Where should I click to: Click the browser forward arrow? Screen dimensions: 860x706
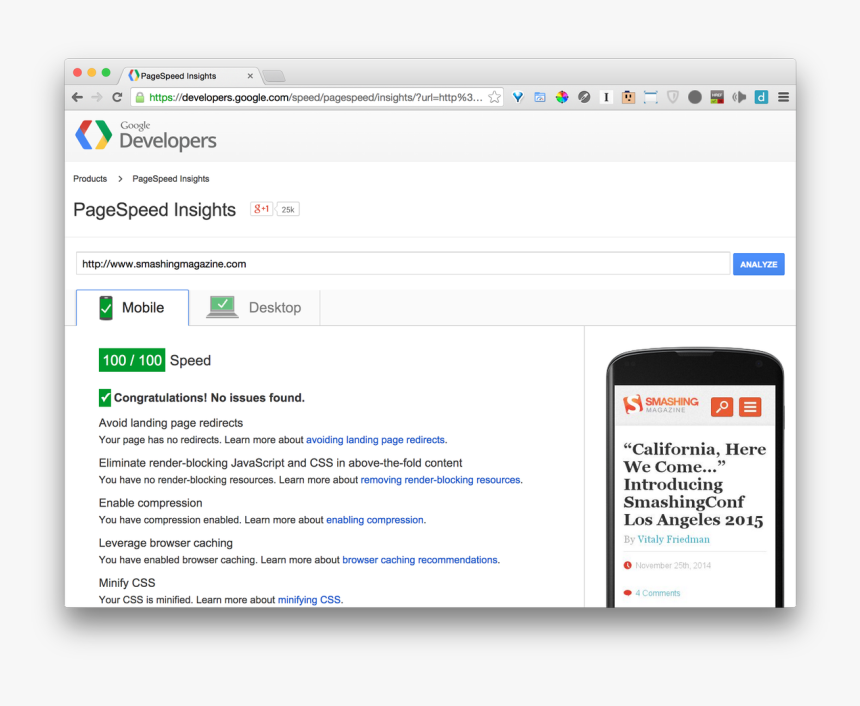[97, 97]
